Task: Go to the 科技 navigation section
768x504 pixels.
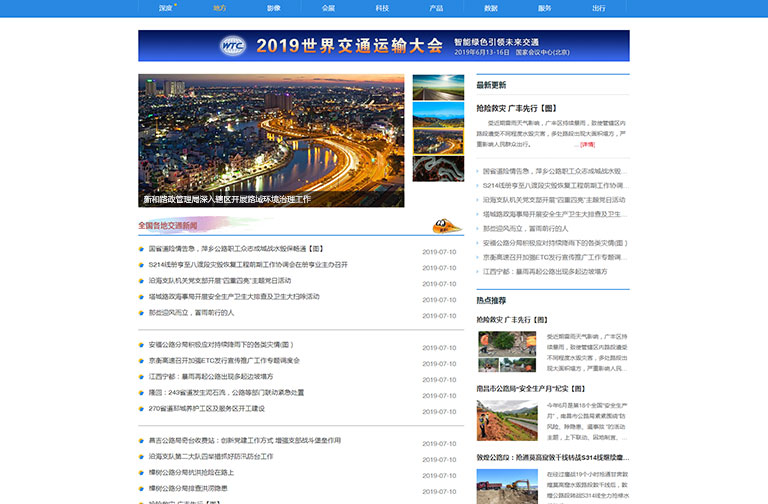Action: coord(382,8)
